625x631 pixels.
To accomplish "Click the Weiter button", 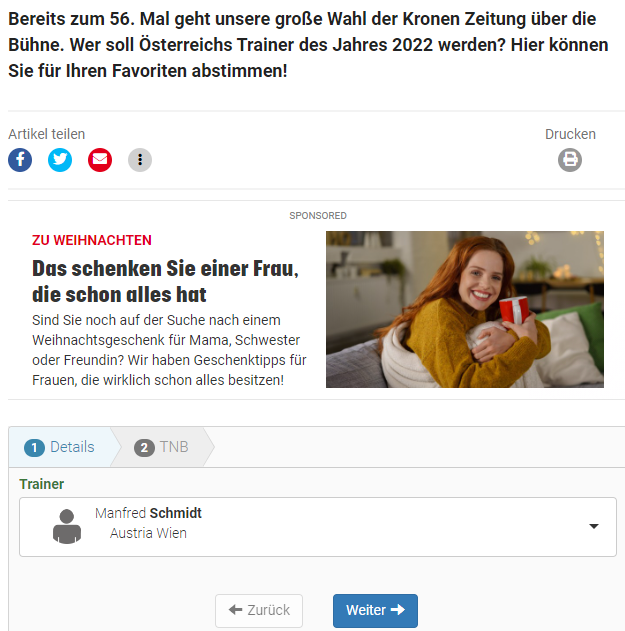I will pos(375,610).
